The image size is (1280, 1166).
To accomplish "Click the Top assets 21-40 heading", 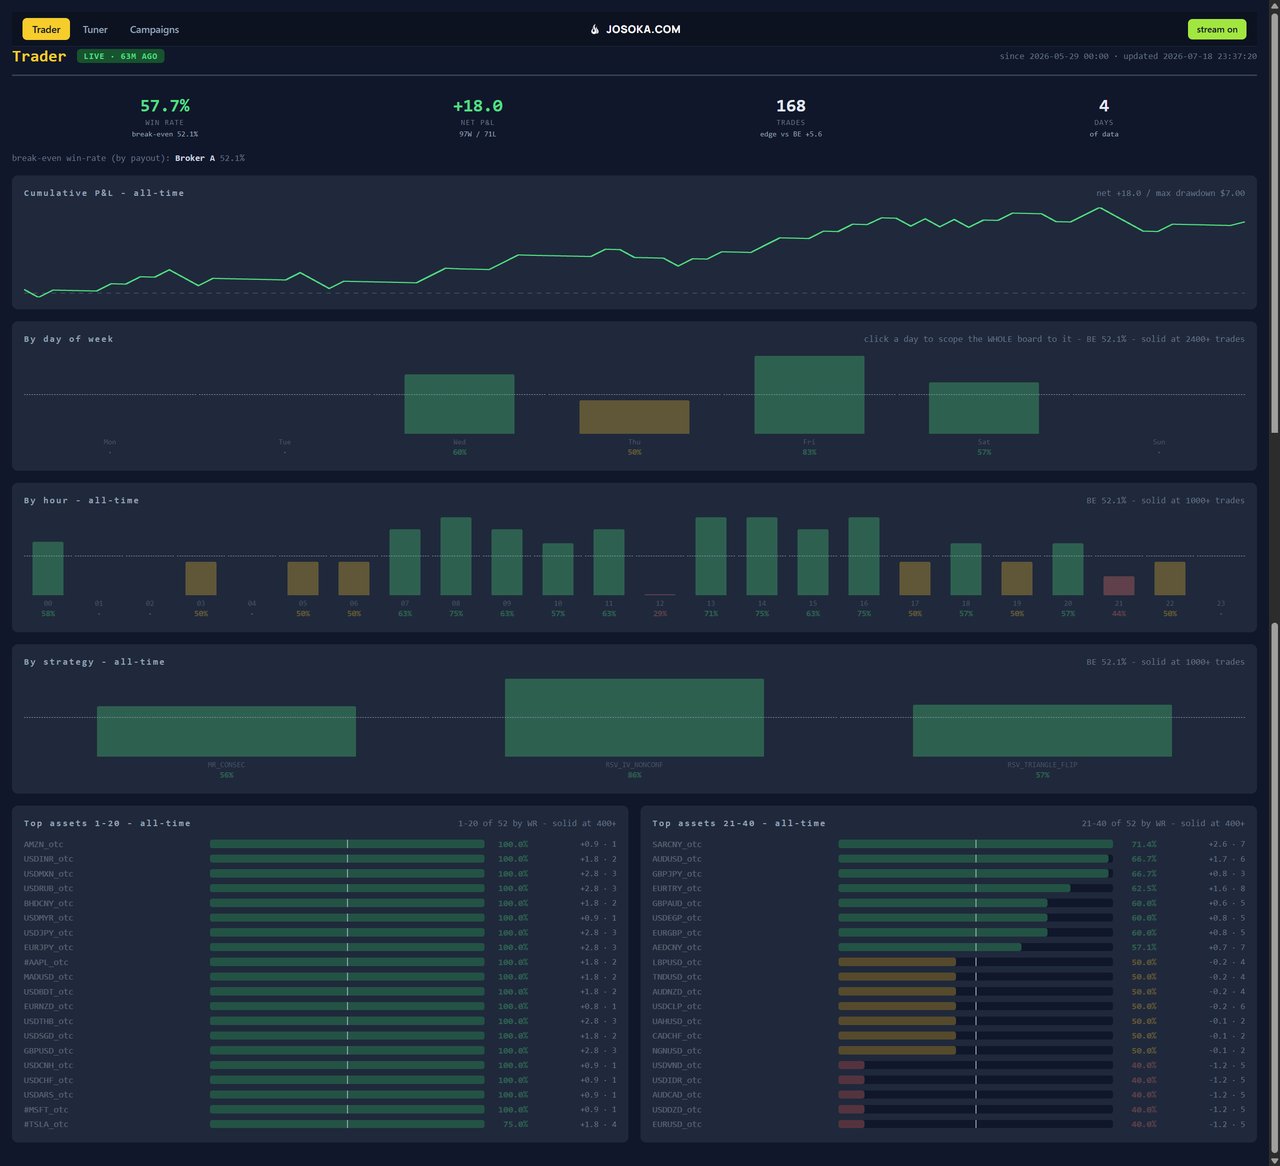I will 739,823.
